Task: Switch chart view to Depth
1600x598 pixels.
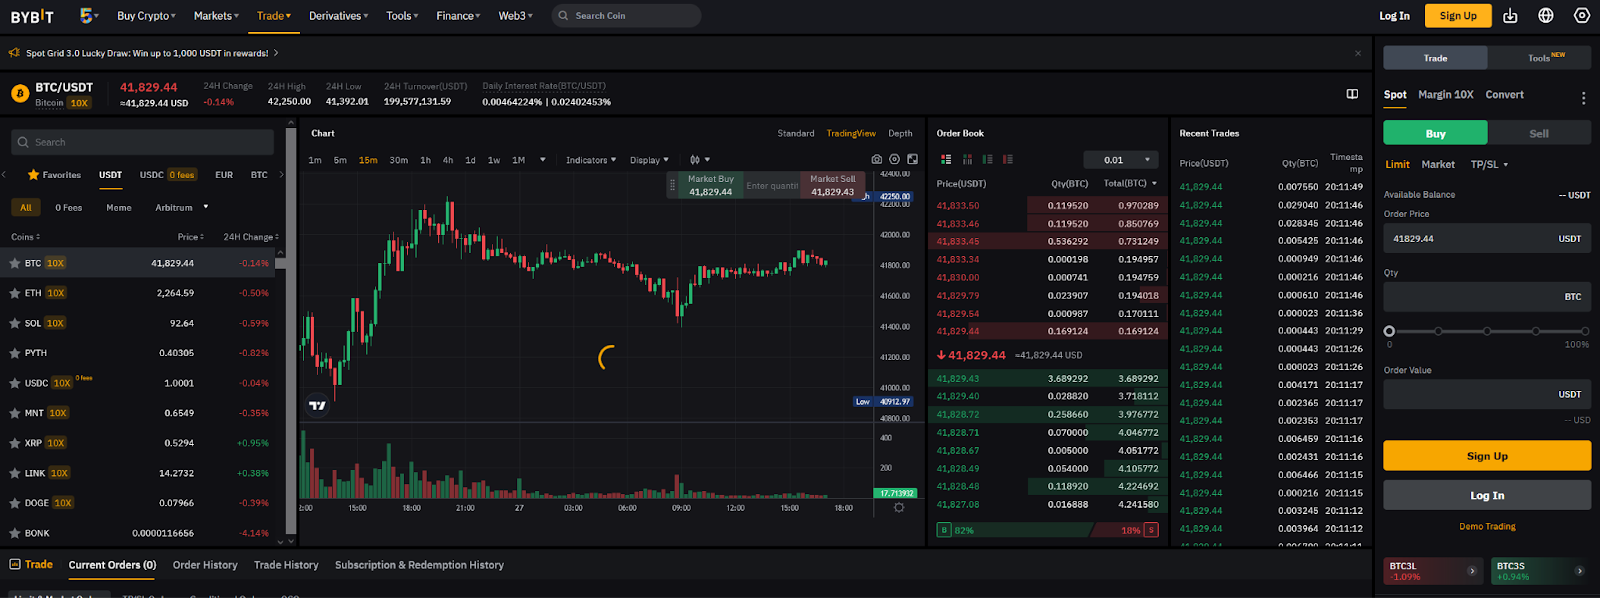Action: tap(900, 133)
